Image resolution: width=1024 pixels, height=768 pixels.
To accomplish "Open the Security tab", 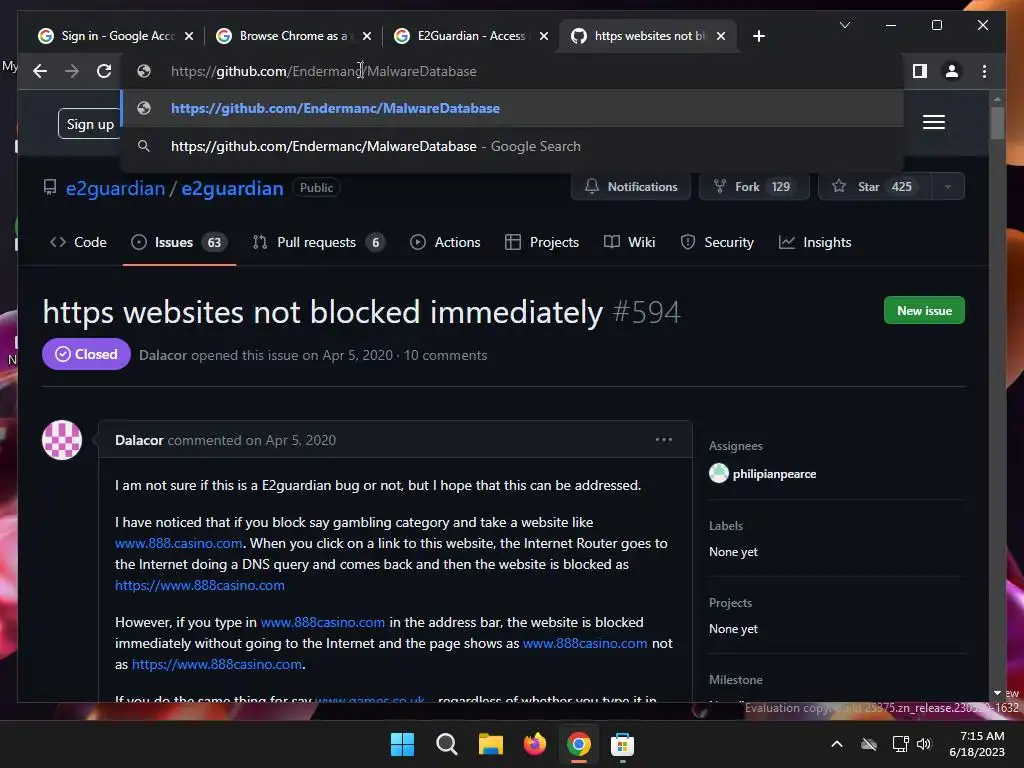I will 717,242.
